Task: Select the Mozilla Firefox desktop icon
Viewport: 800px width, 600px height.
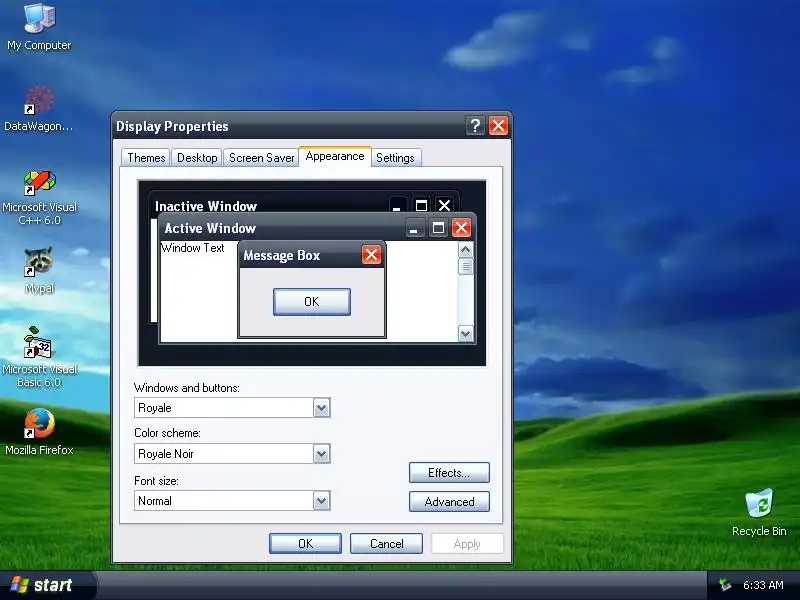Action: pos(39,432)
